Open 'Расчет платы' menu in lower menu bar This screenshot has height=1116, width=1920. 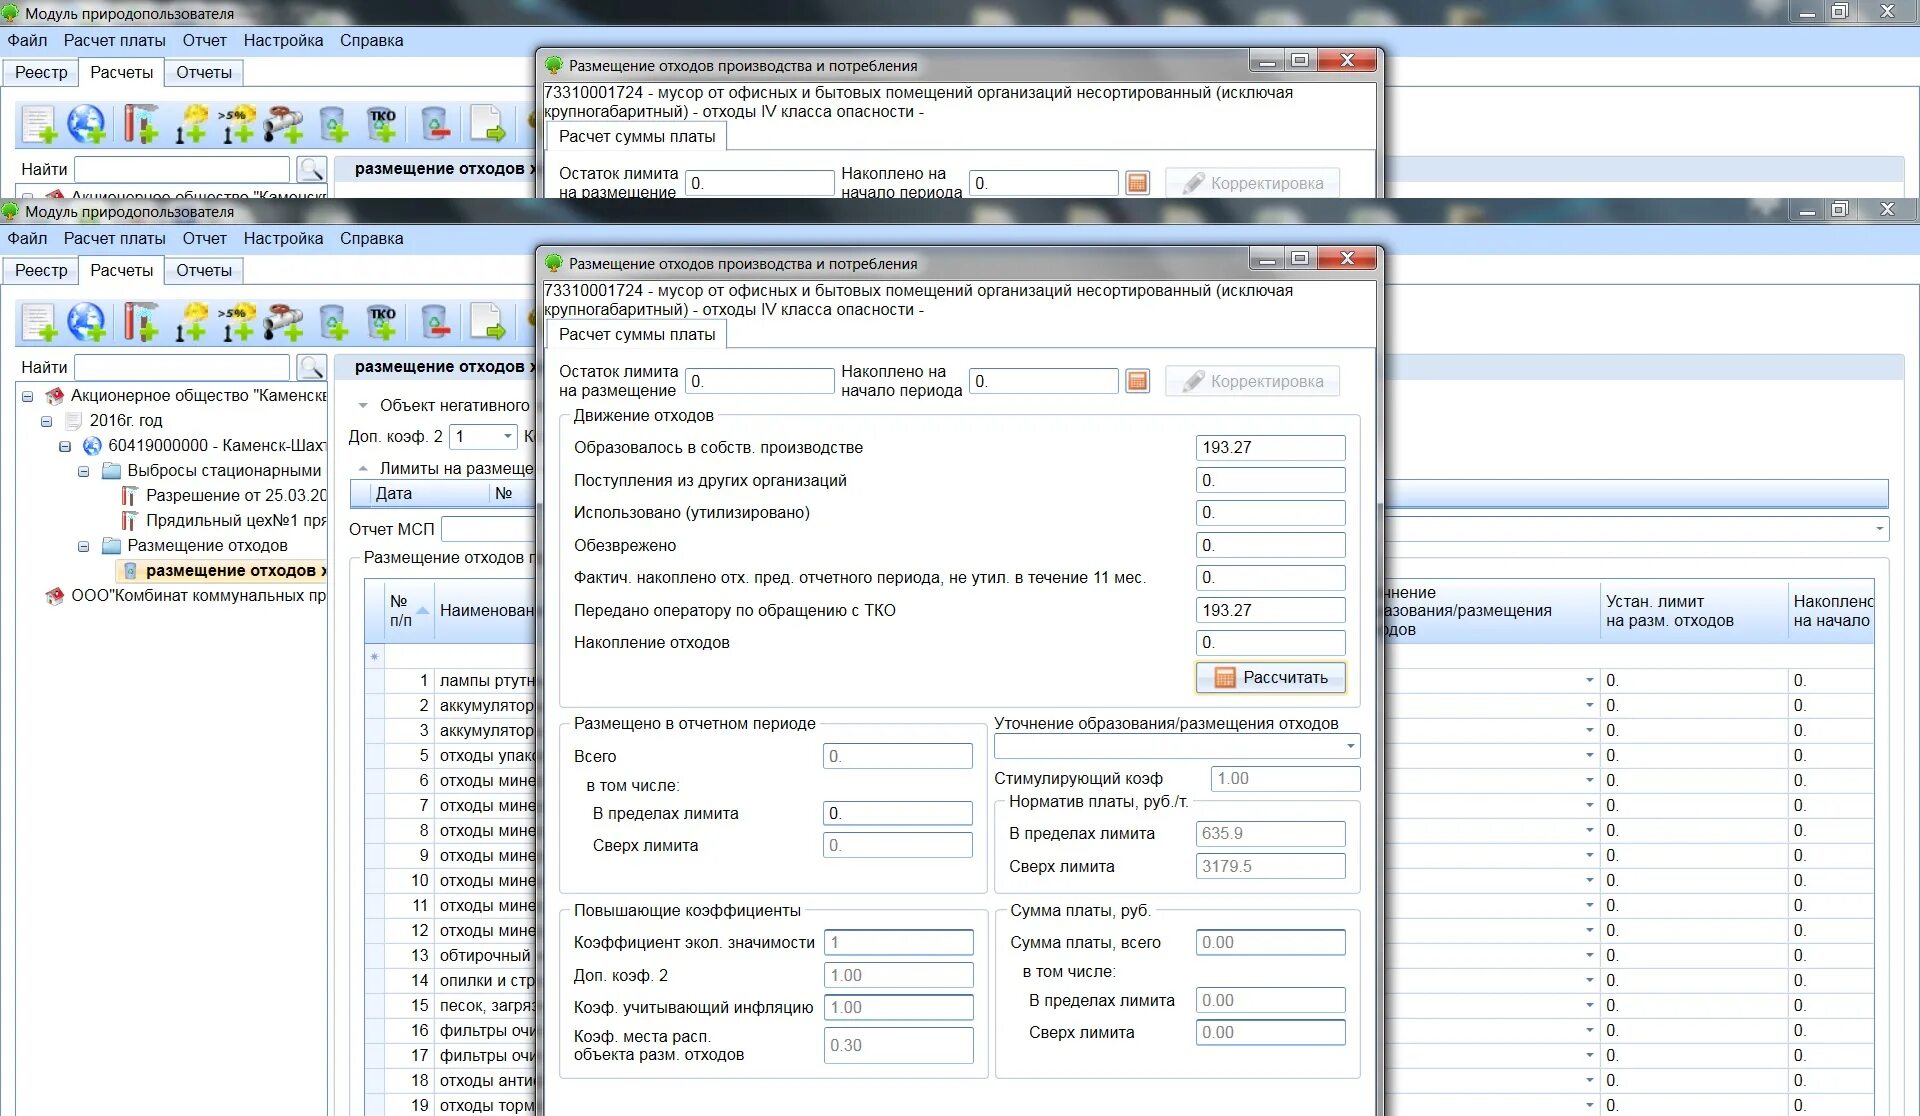(114, 238)
